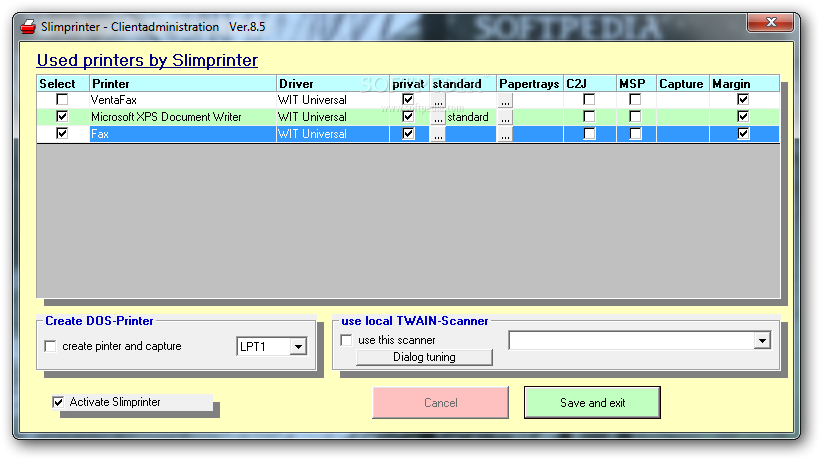Check create pinter and capture
This screenshot has height=460, width=821.
(50, 346)
